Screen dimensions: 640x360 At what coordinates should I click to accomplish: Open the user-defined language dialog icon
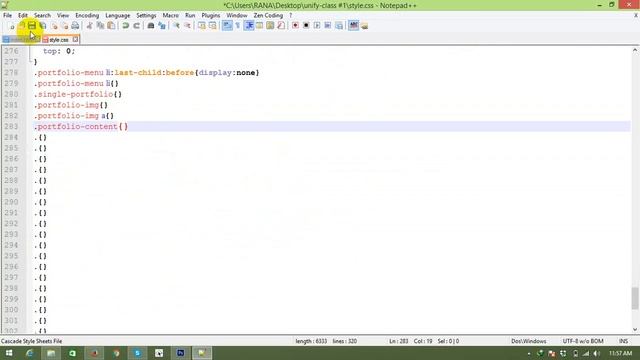260,26
